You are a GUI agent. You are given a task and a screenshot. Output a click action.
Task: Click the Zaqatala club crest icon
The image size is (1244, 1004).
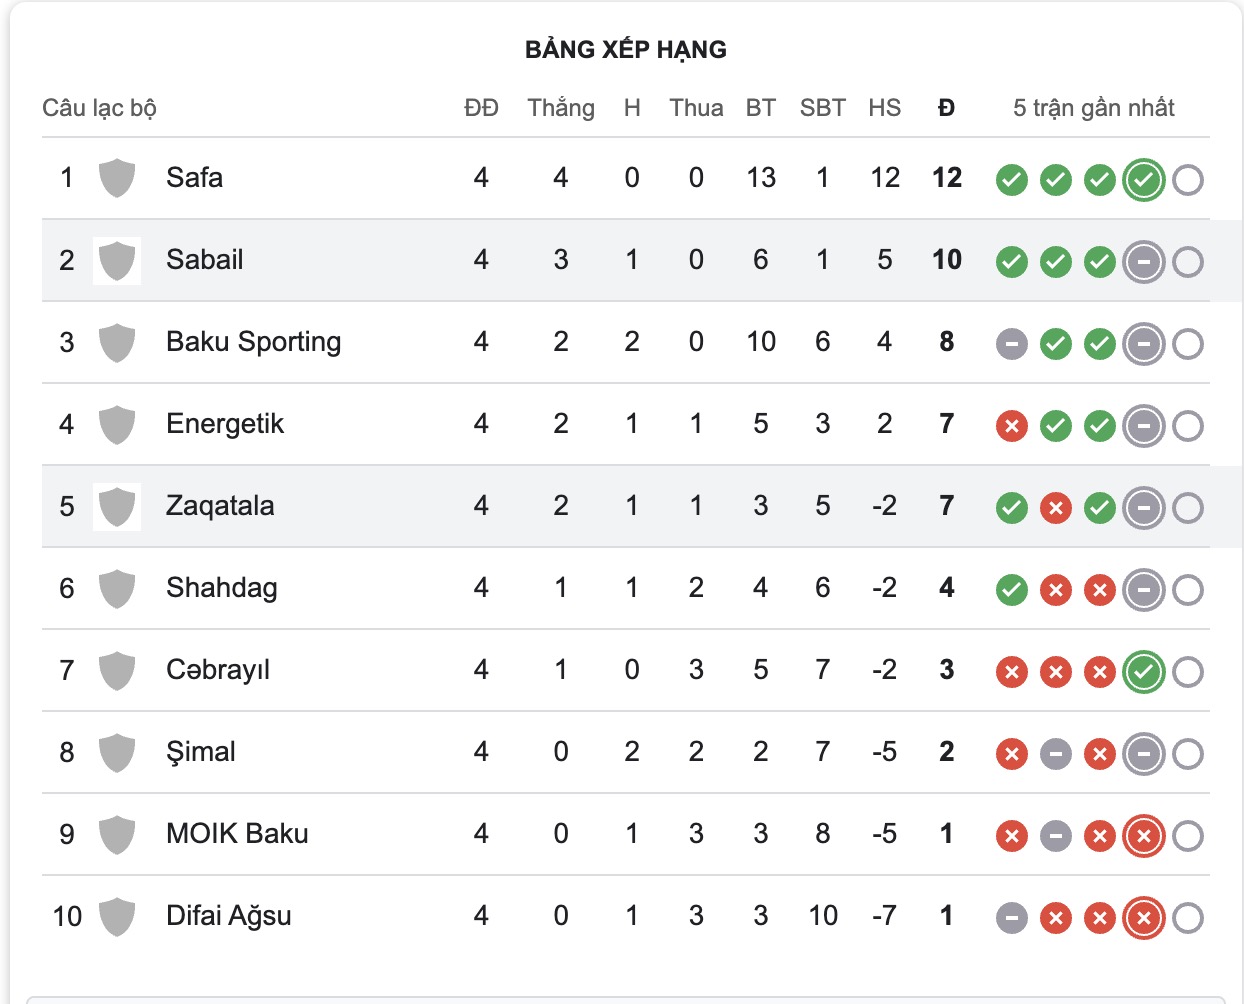pyautogui.click(x=116, y=507)
